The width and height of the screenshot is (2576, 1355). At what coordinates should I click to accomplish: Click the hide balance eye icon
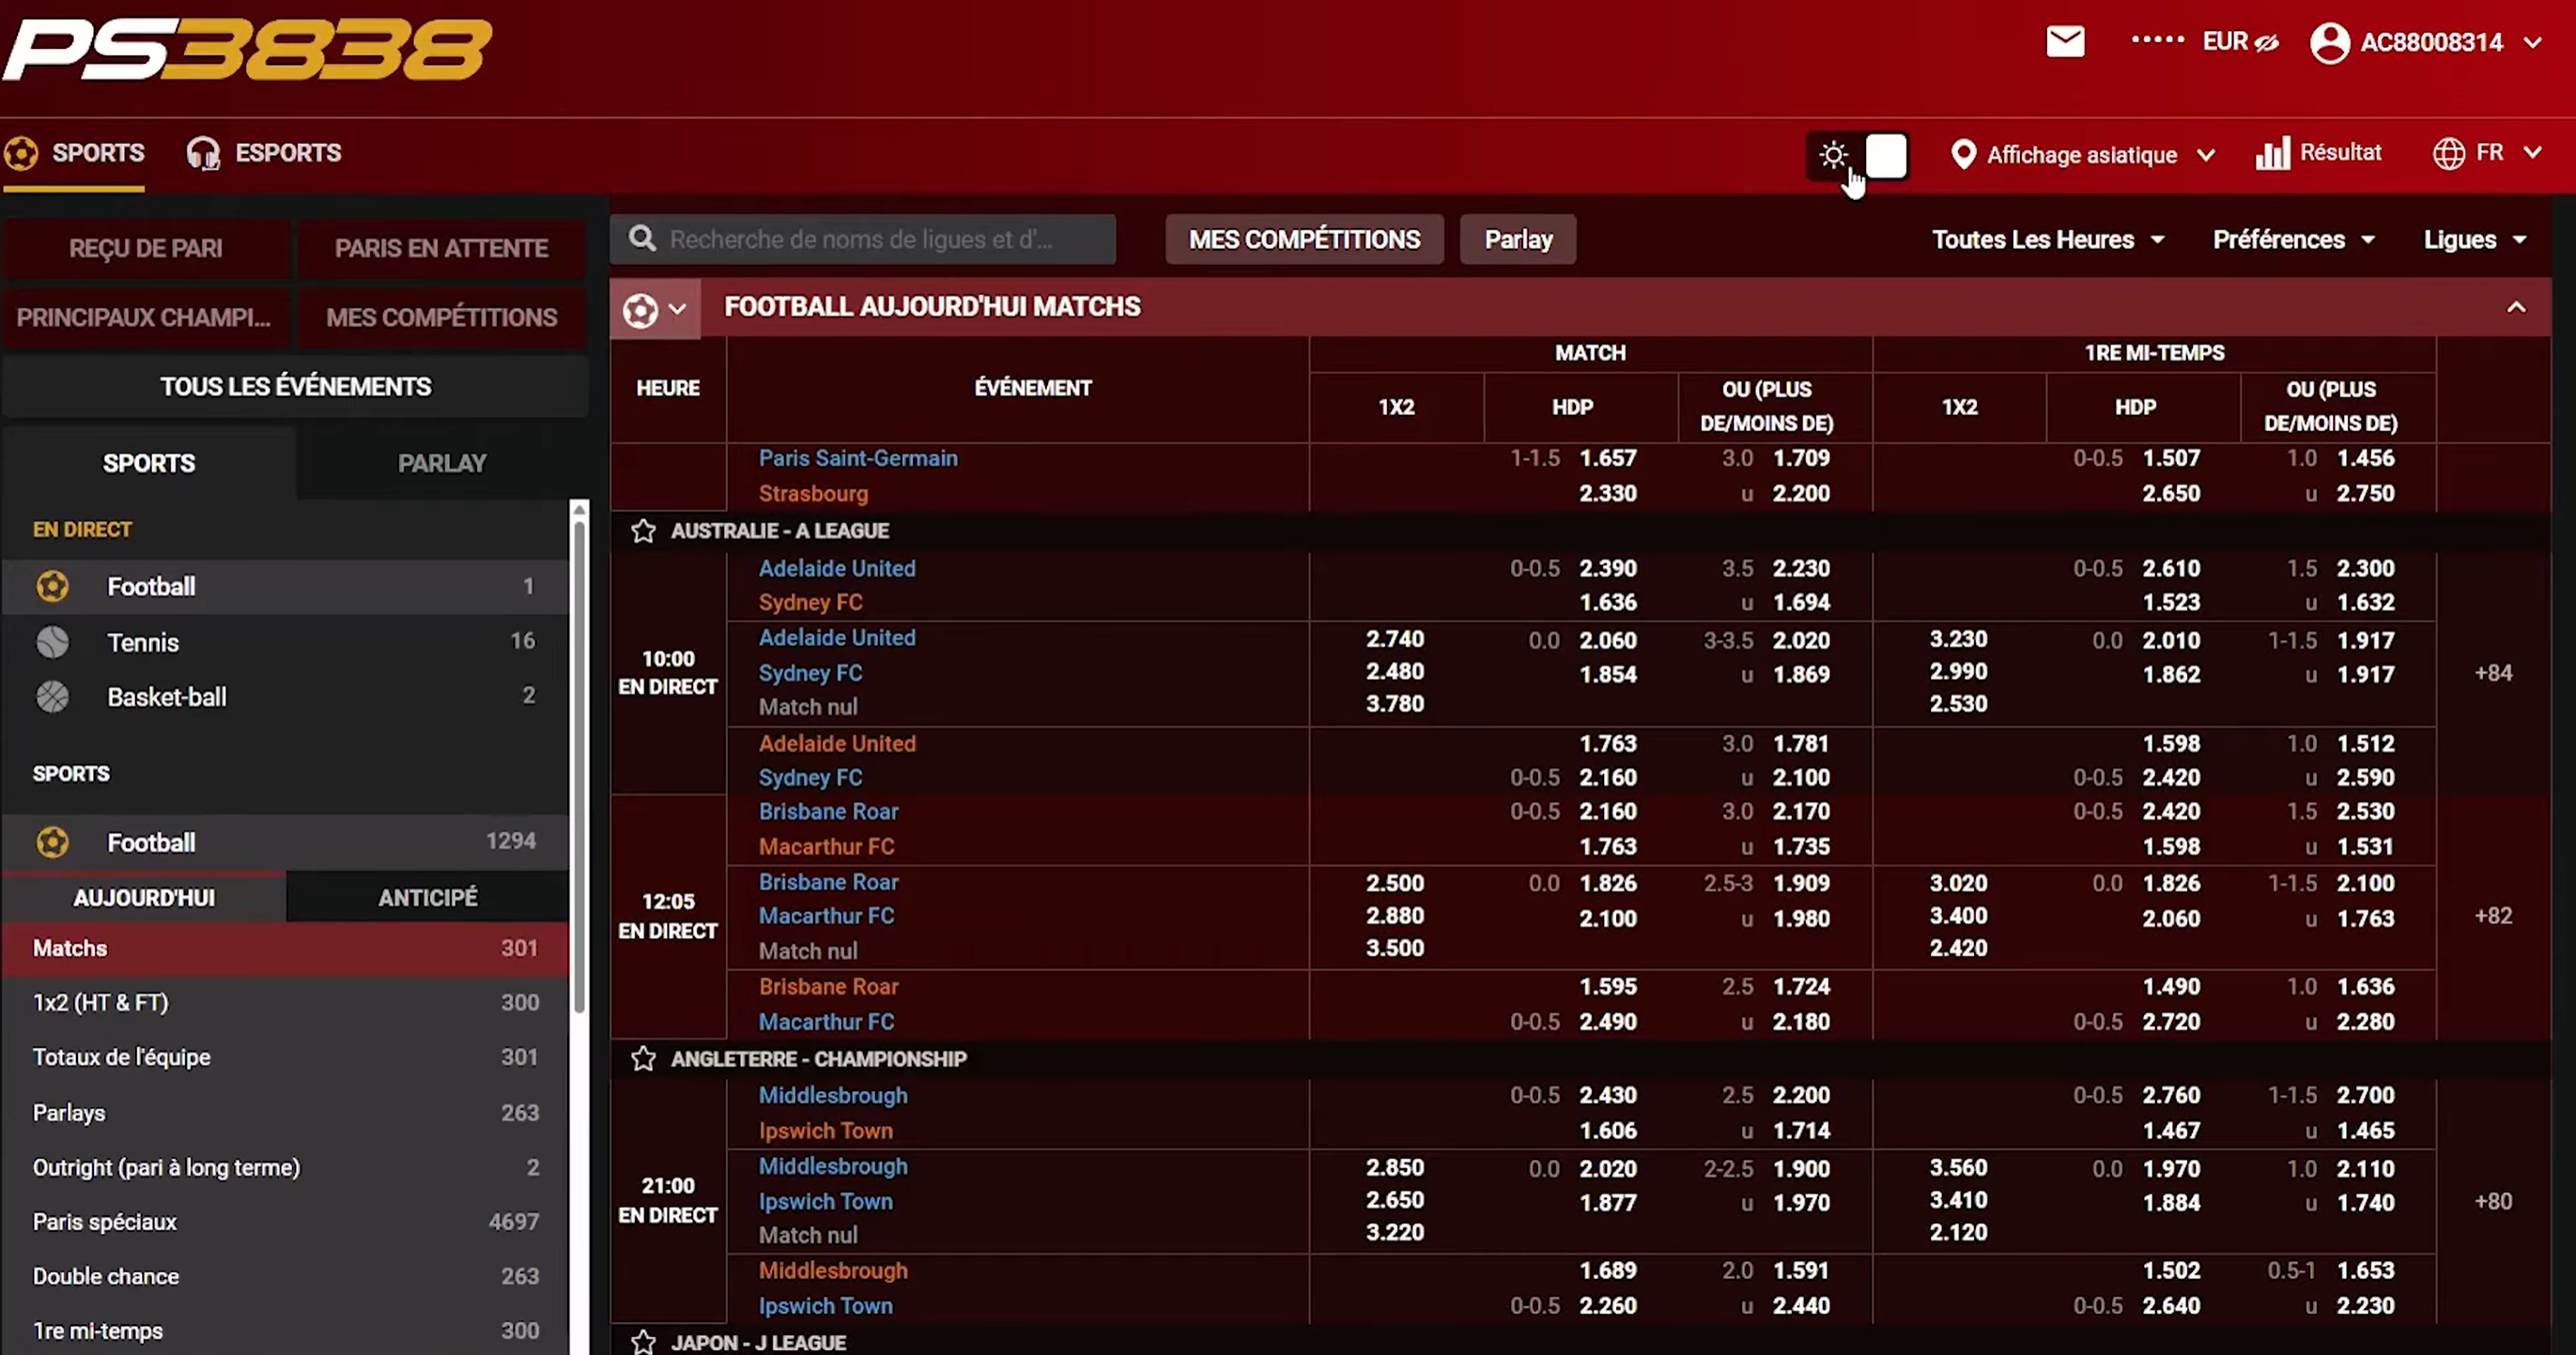click(x=2267, y=42)
